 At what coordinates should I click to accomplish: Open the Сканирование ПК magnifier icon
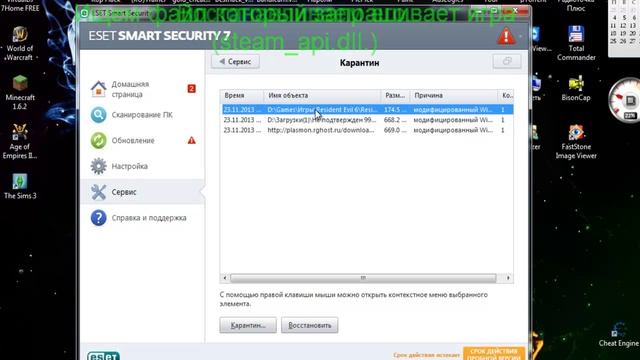(98, 115)
